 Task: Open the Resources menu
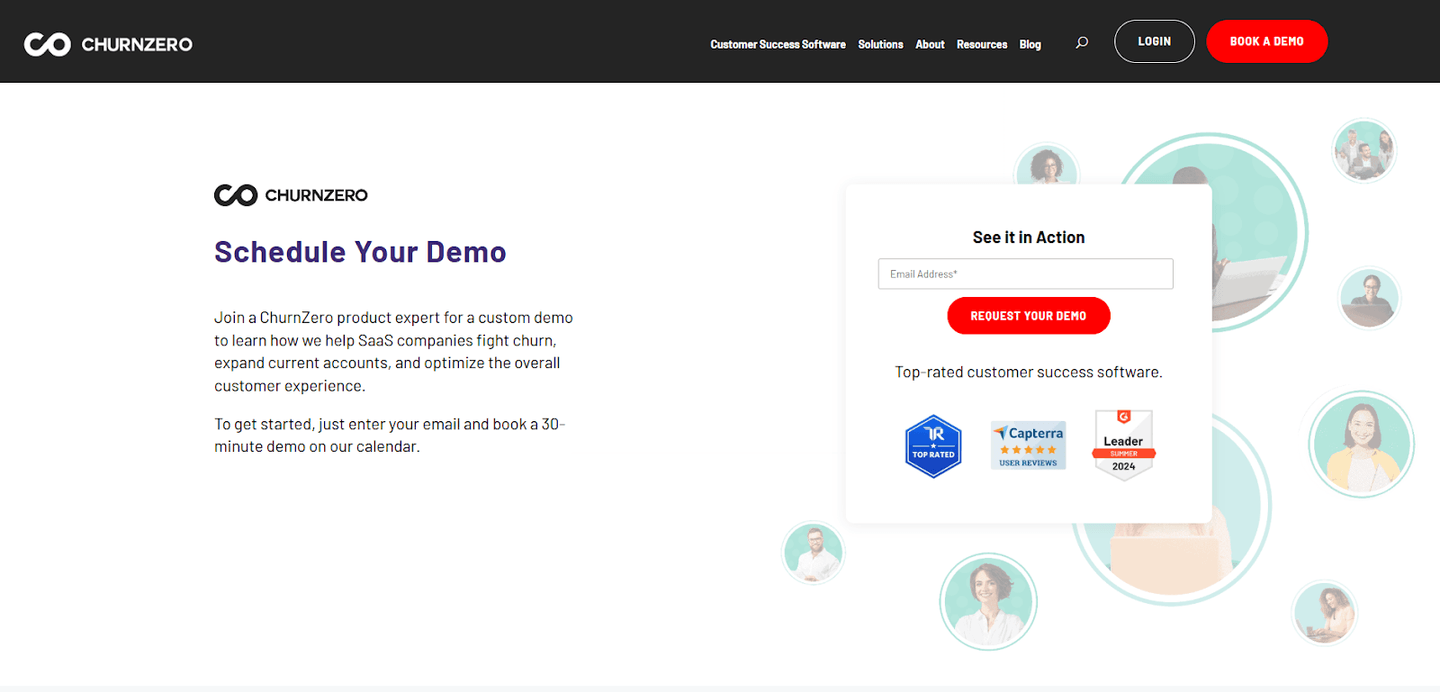click(982, 44)
